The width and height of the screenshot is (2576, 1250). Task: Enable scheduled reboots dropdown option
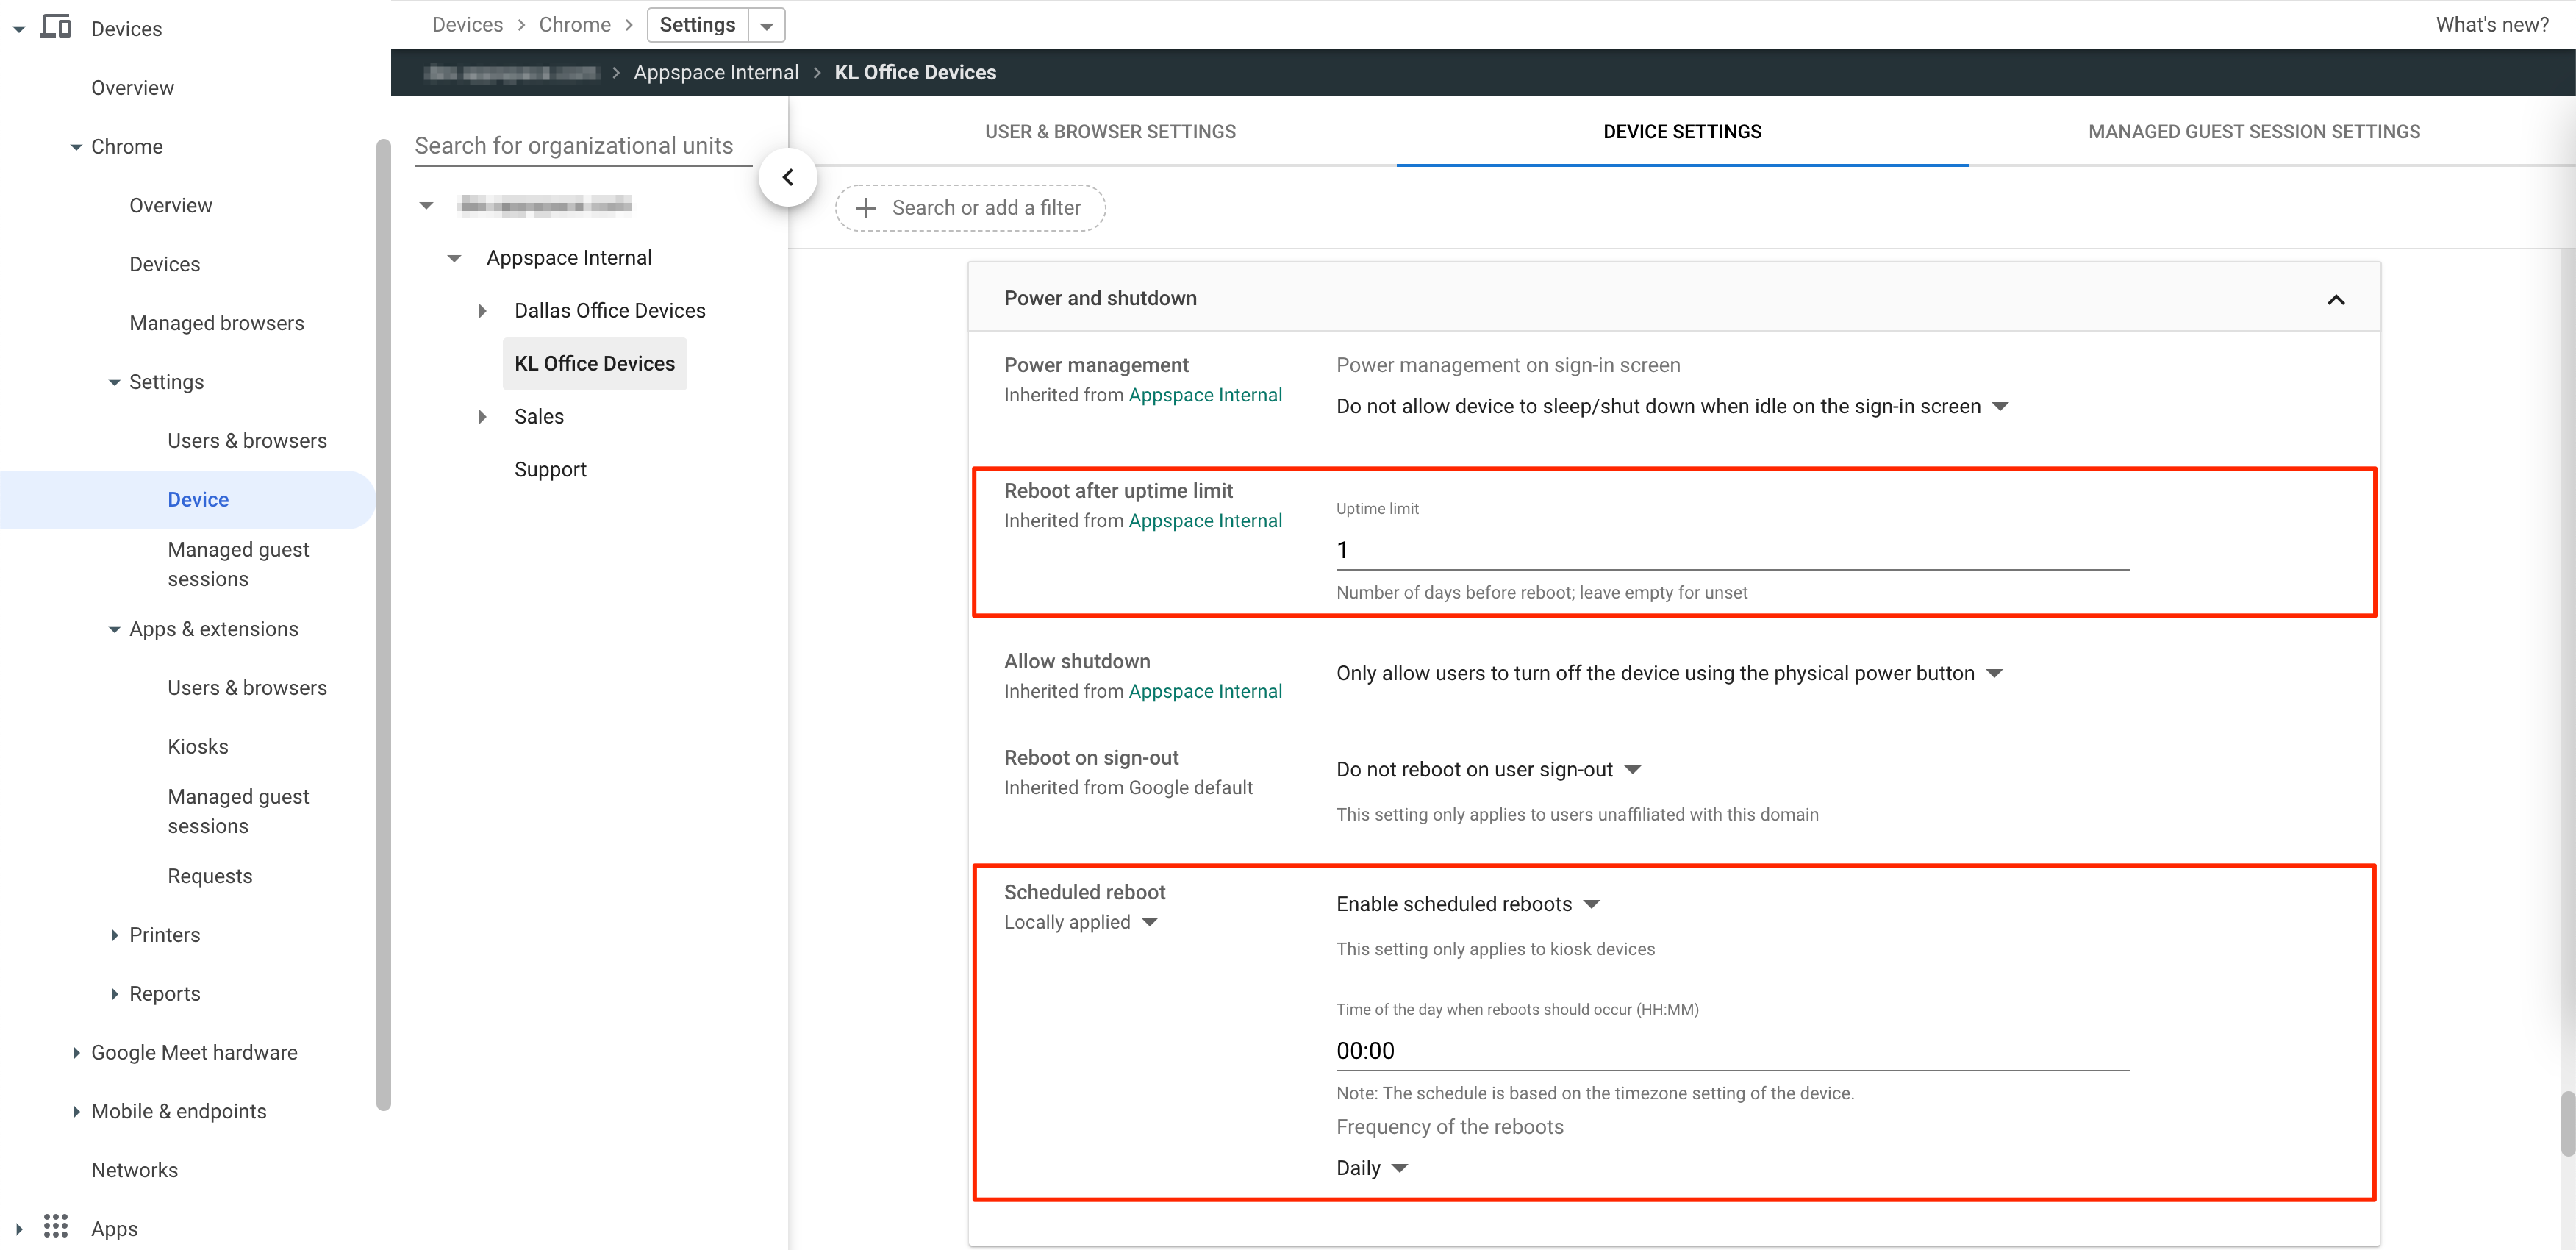tap(1467, 904)
